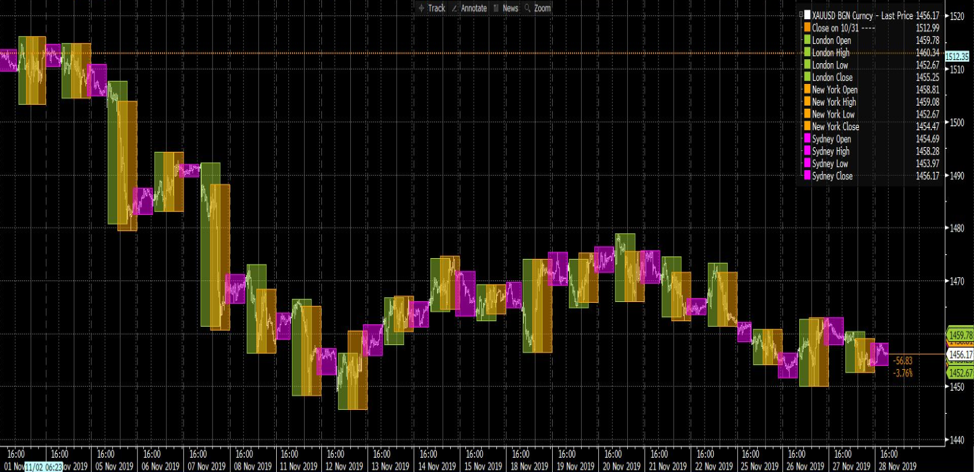This screenshot has height=472, width=974.
Task: Select the London Low legend entry
Action: [x=831, y=65]
